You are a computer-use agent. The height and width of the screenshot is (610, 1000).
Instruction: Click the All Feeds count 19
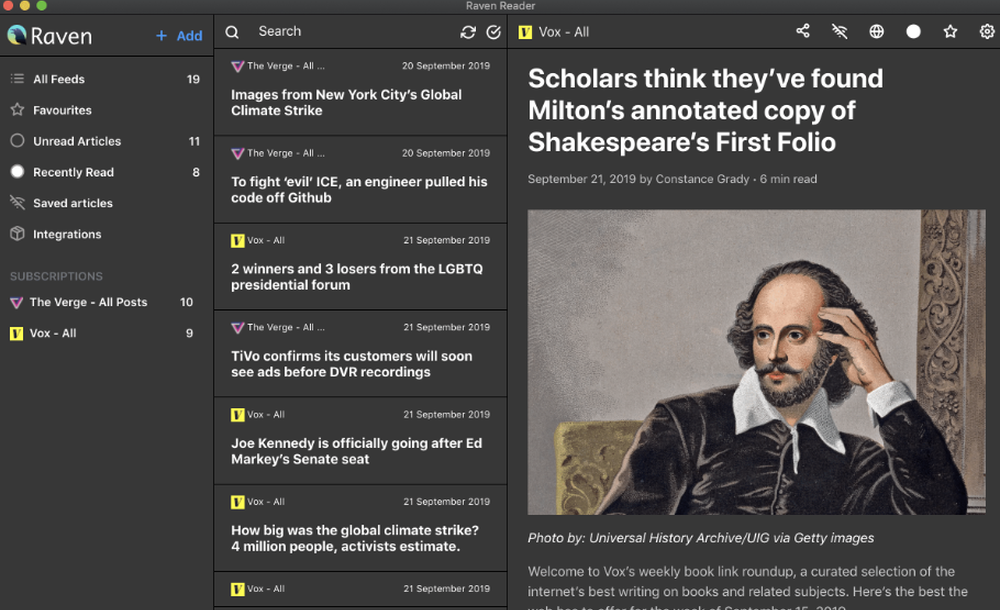[x=193, y=79]
